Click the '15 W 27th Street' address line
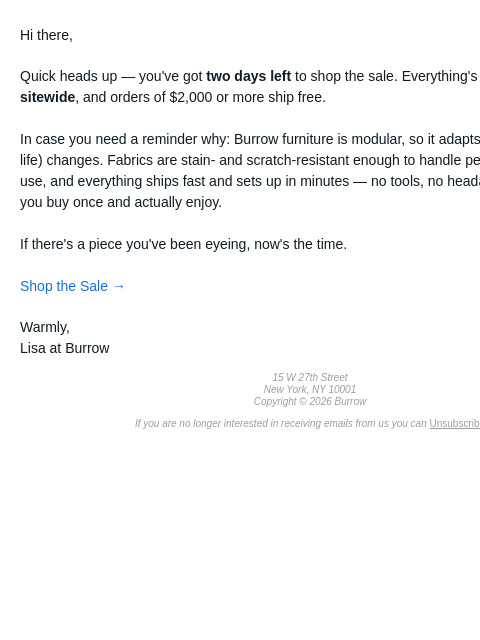This screenshot has height=640, width=480. (310, 377)
